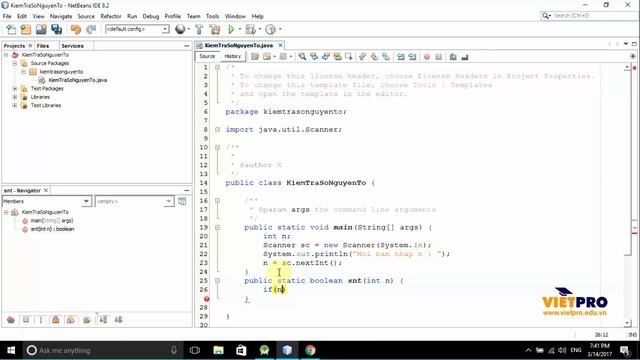
Task: Select KiemTraSoNguyenTo.java in the Projects tree
Action: [x=78, y=80]
